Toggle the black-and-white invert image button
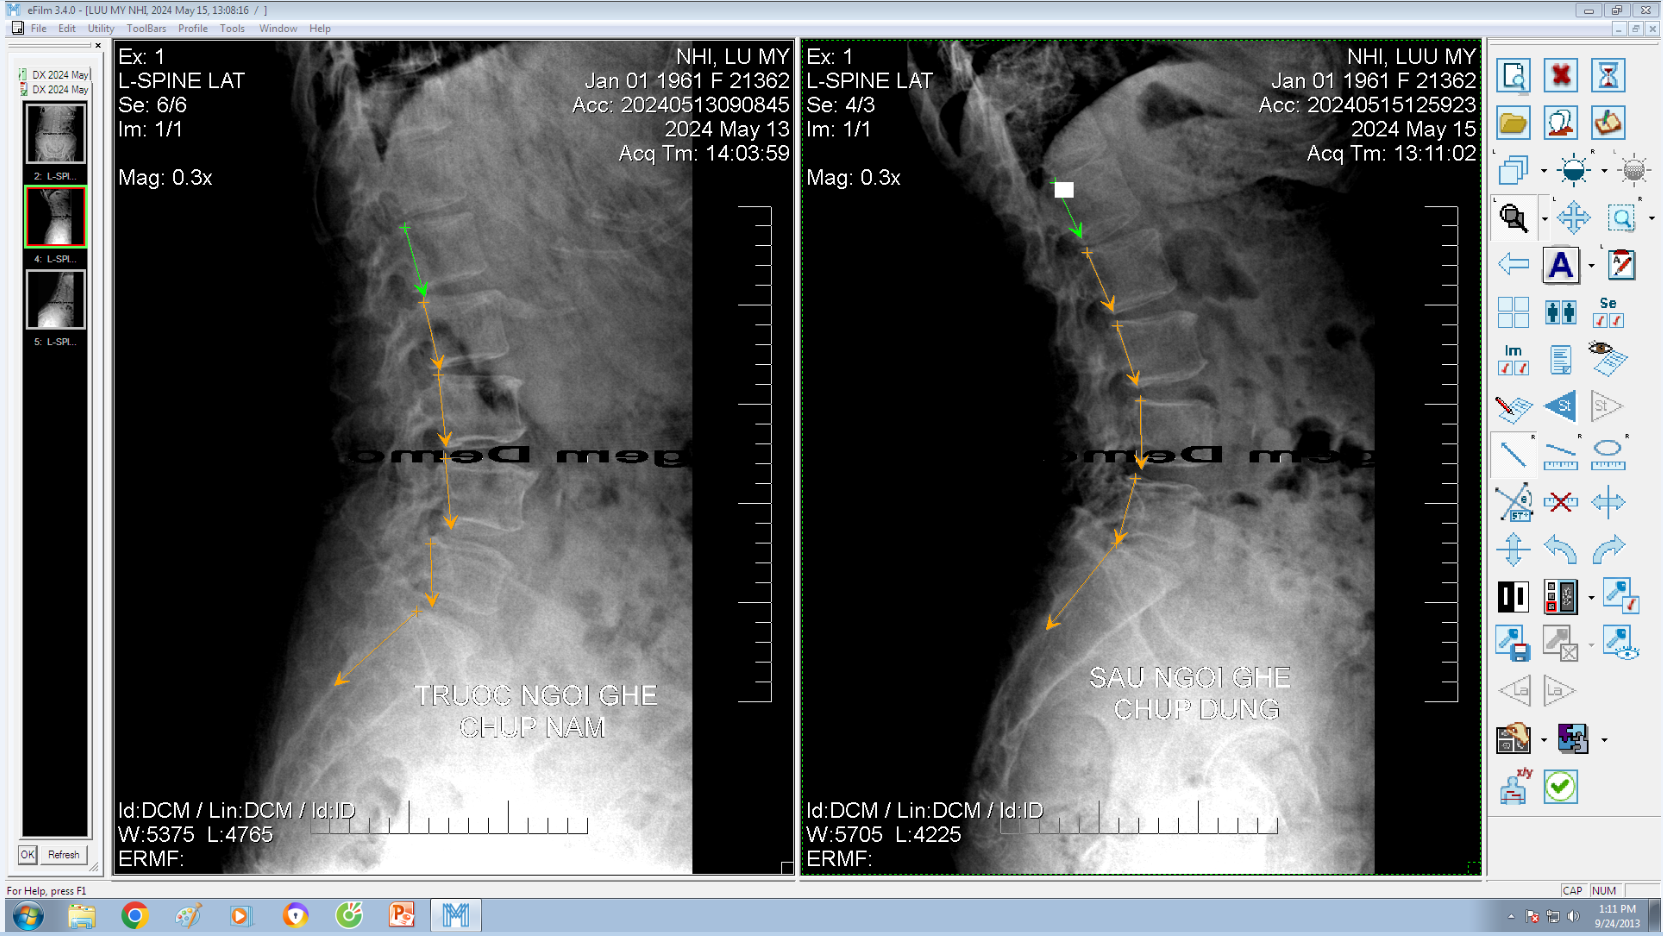This screenshot has width=1663, height=936. [1513, 597]
